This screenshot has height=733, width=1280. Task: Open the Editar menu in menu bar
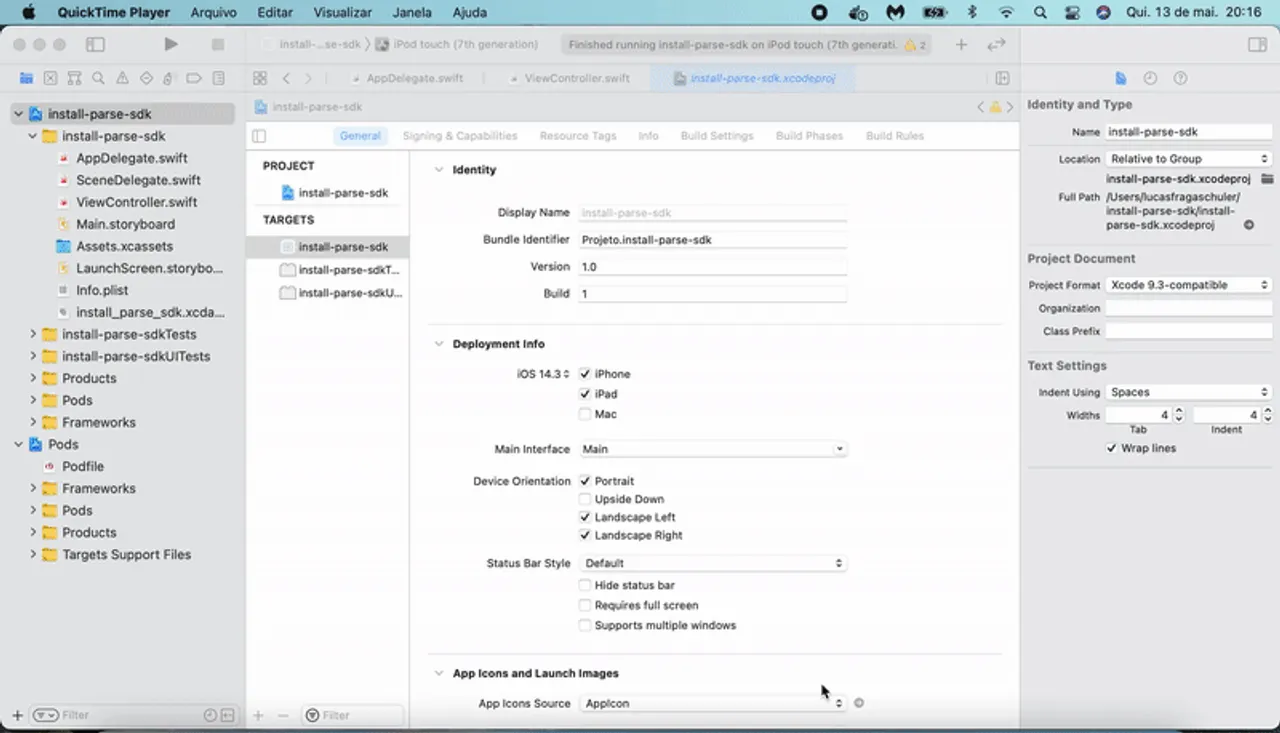click(x=275, y=13)
